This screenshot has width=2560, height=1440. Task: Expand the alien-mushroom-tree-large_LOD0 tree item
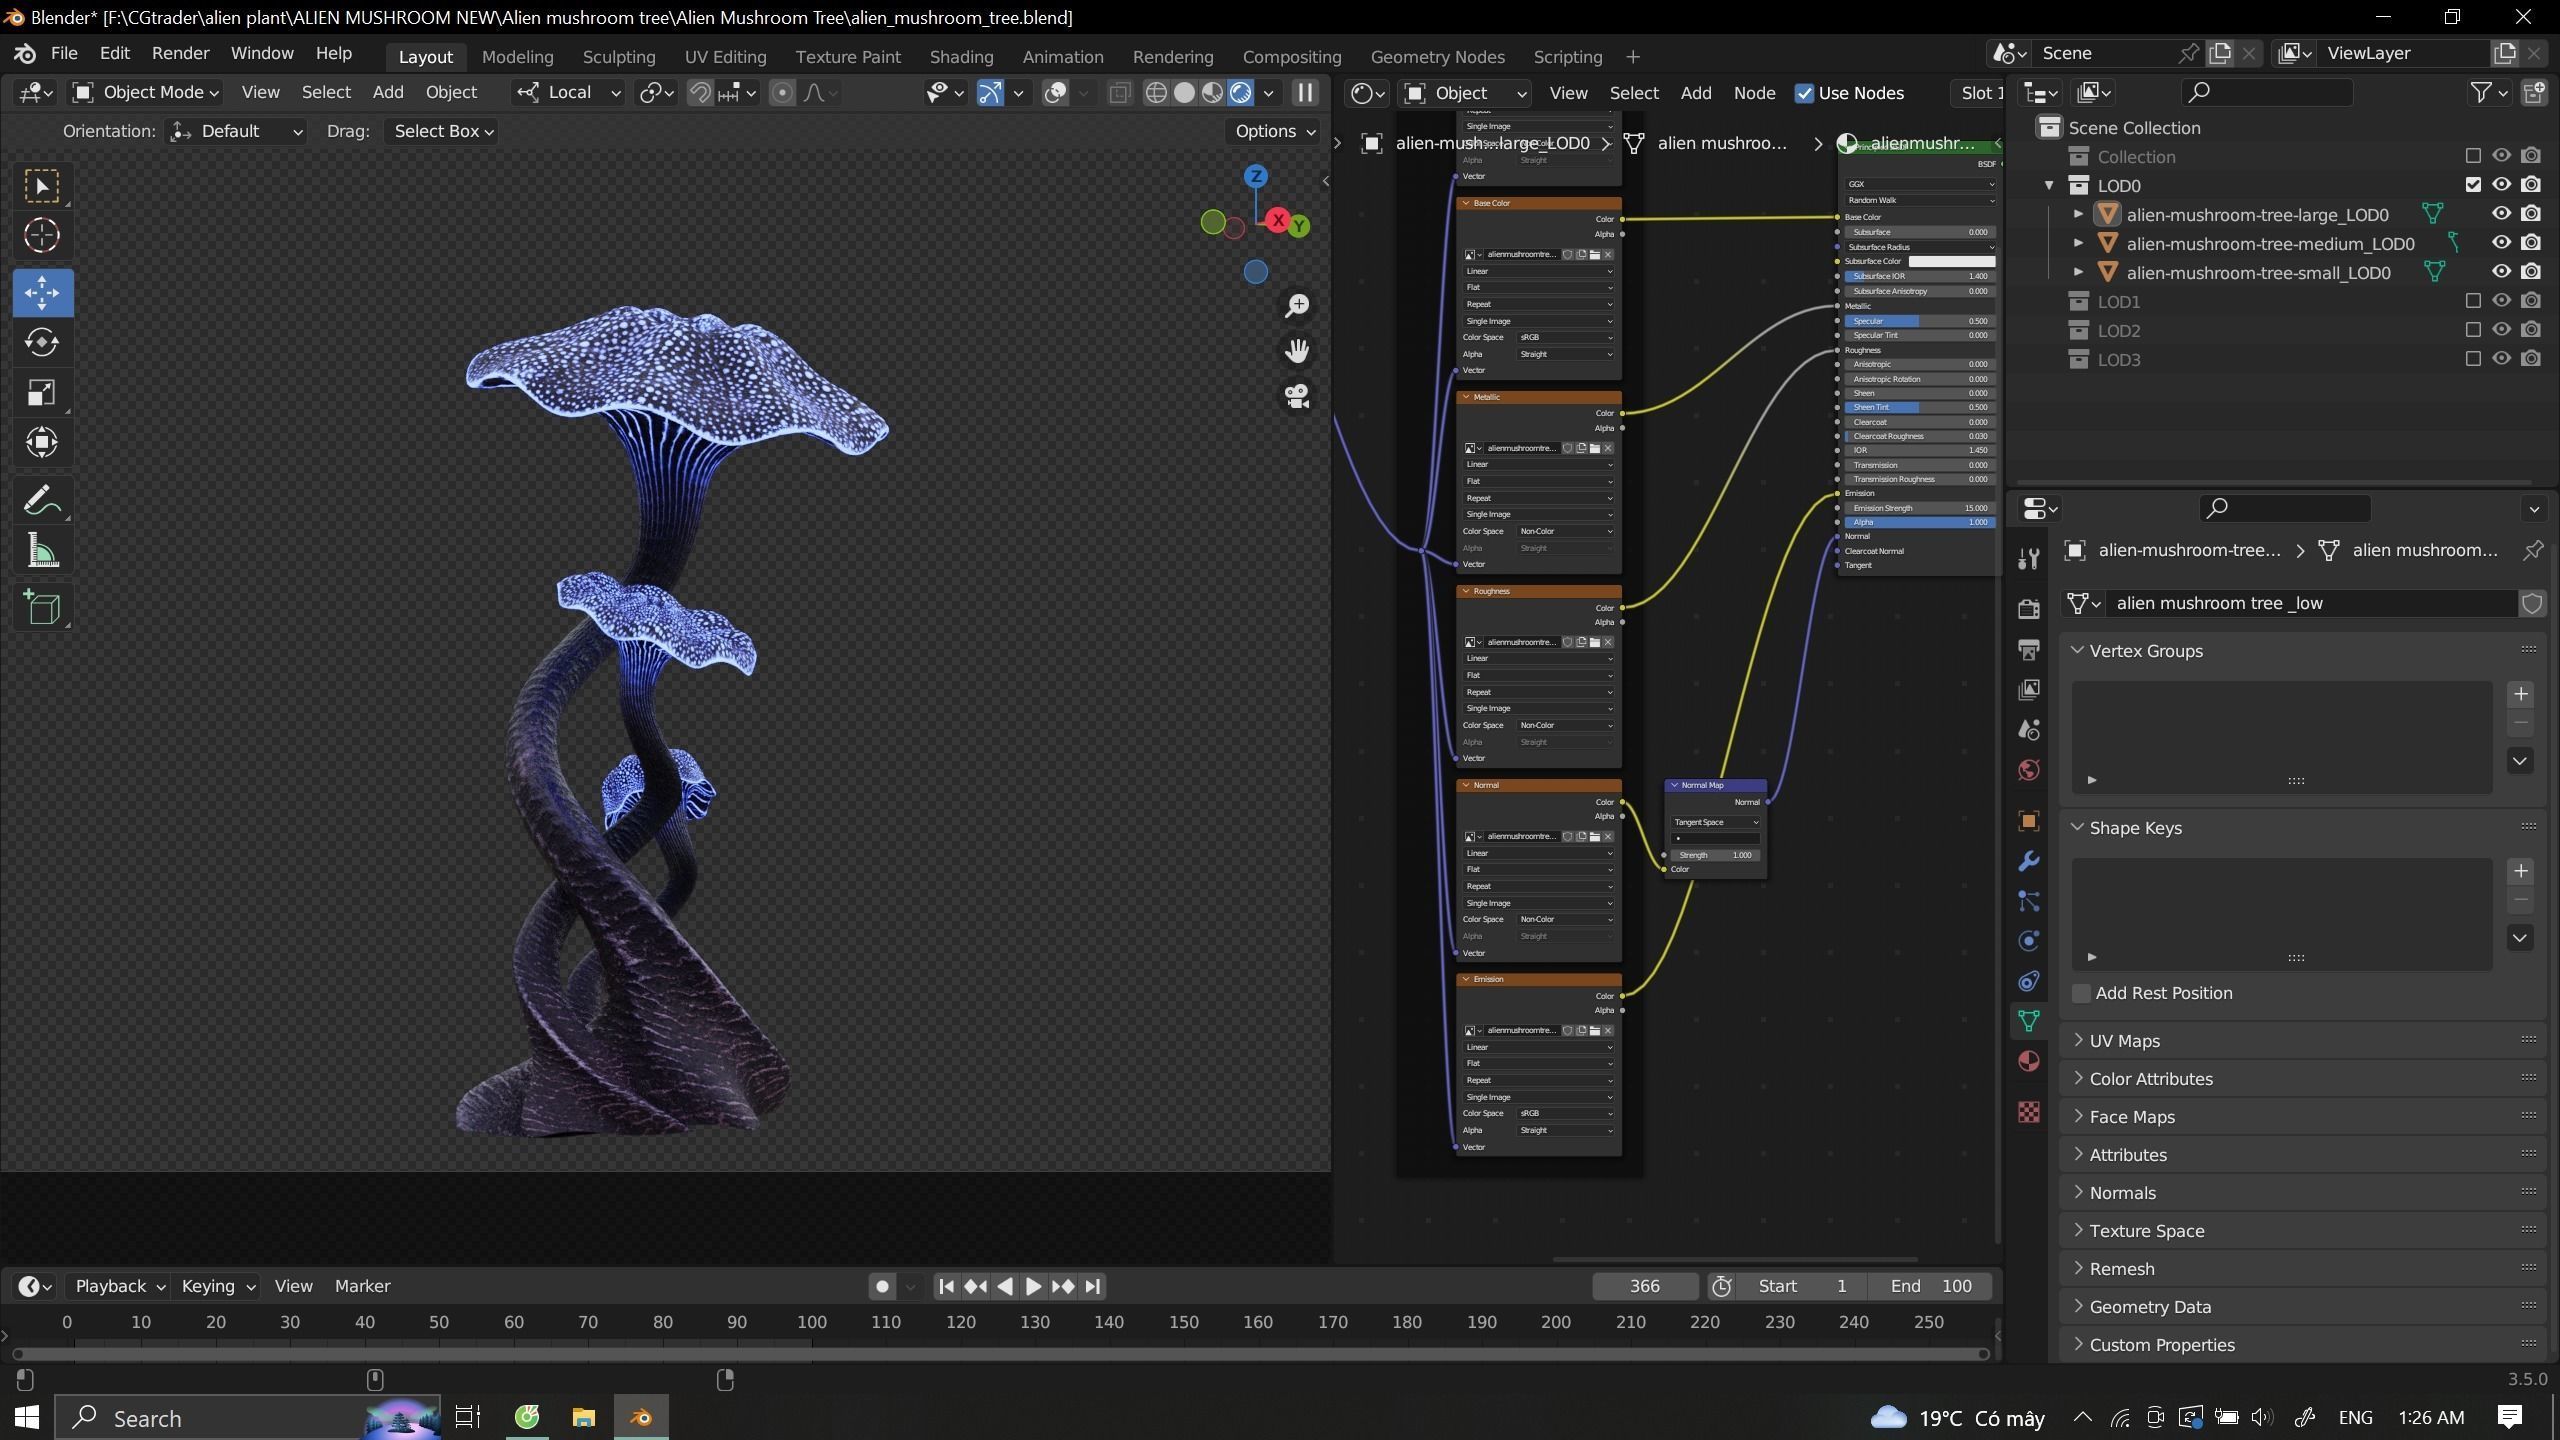point(2078,214)
